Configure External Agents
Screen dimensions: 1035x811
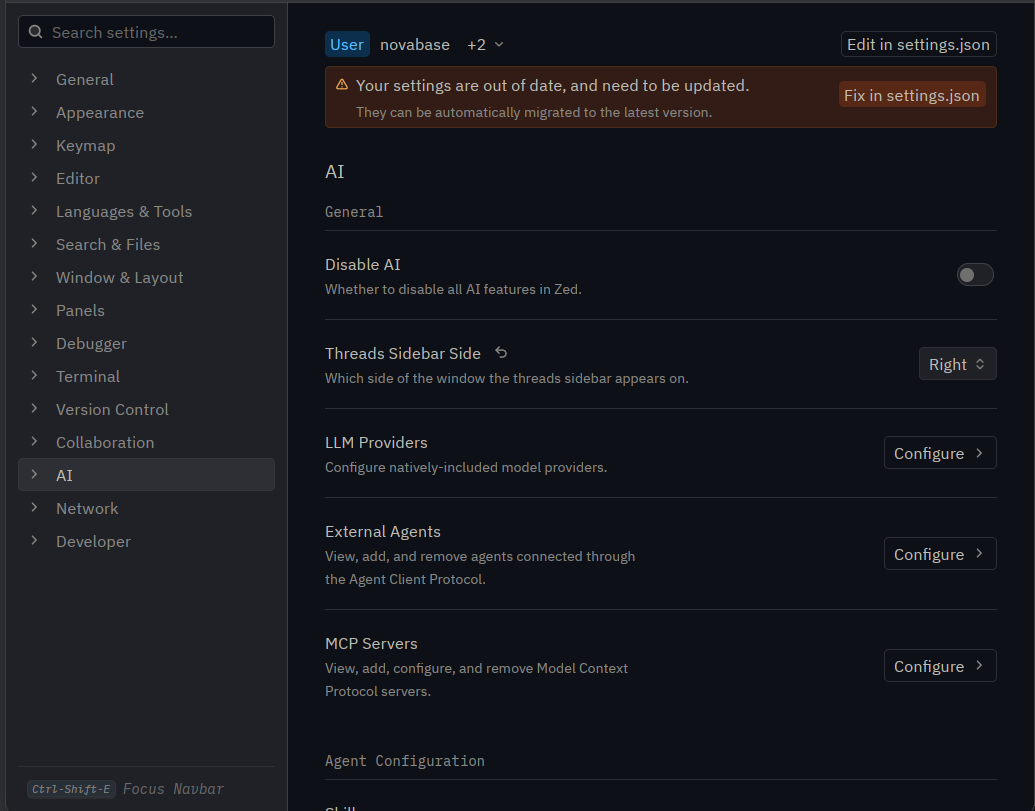click(940, 554)
